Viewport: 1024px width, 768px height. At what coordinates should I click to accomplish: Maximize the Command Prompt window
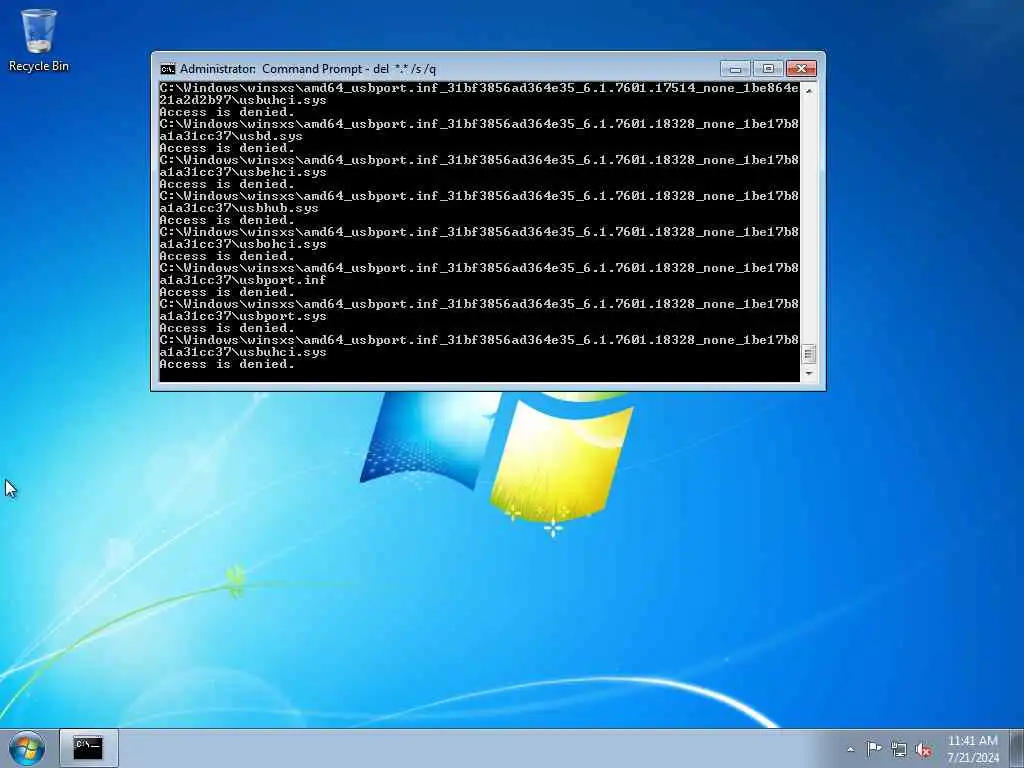coord(768,69)
